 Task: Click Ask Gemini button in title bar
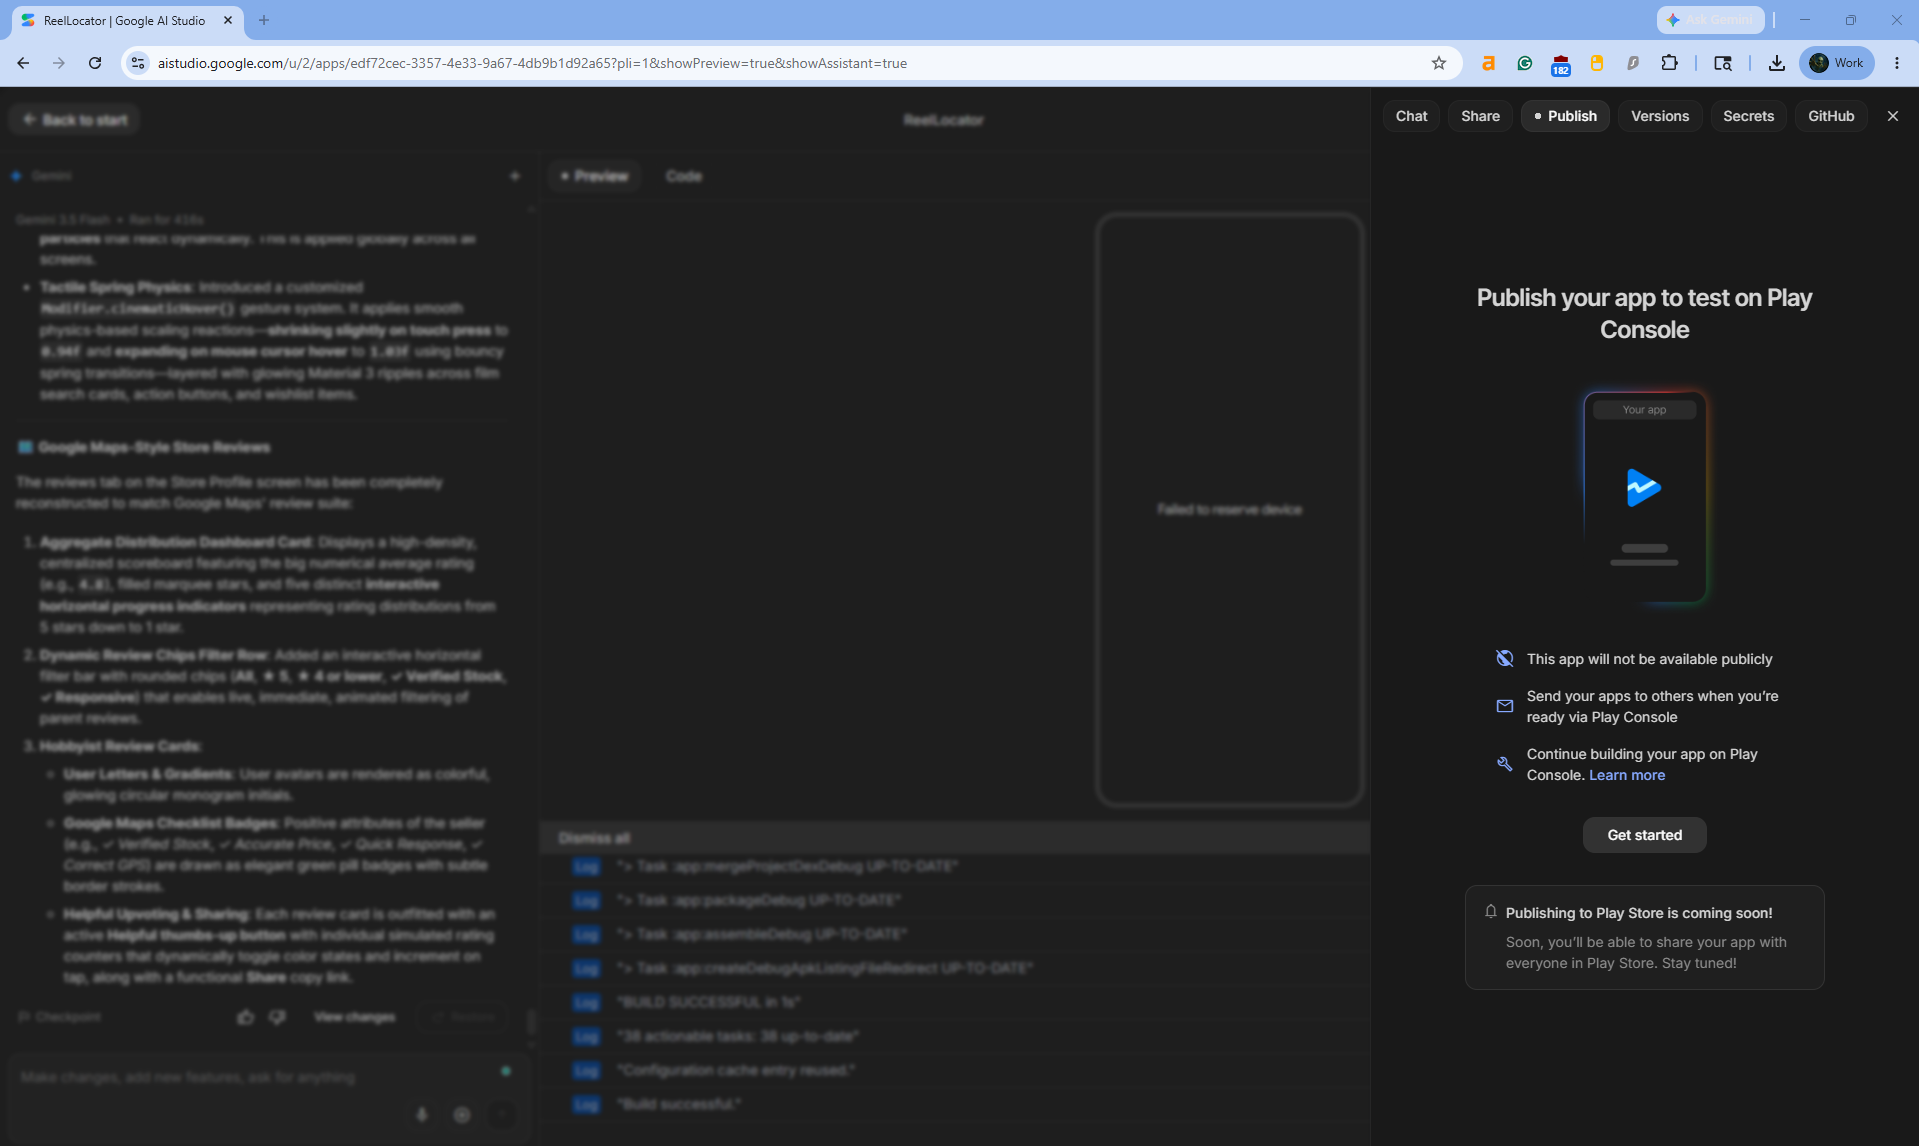[x=1710, y=20]
